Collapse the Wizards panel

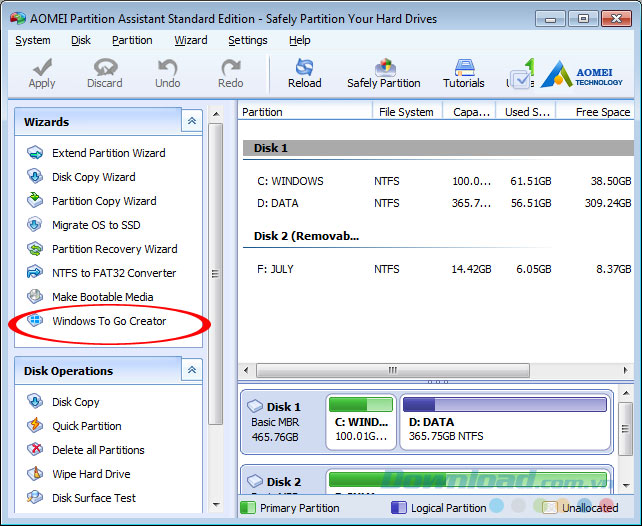191,122
